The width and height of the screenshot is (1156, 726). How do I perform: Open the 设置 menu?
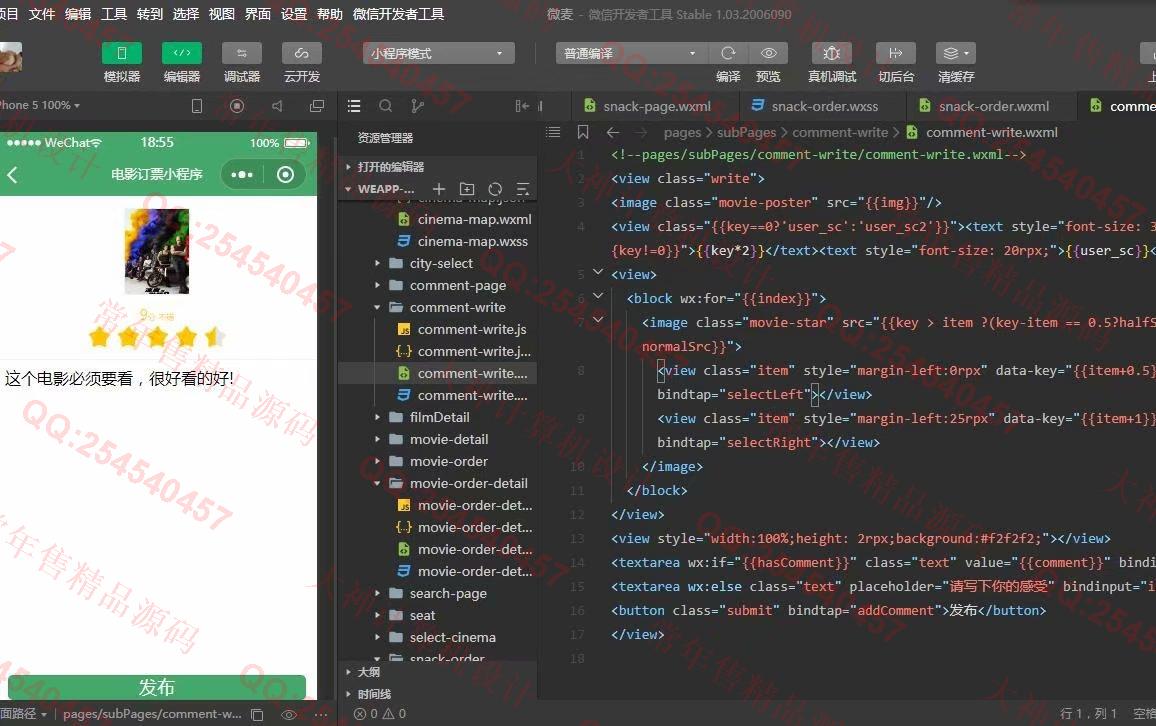pyautogui.click(x=293, y=14)
